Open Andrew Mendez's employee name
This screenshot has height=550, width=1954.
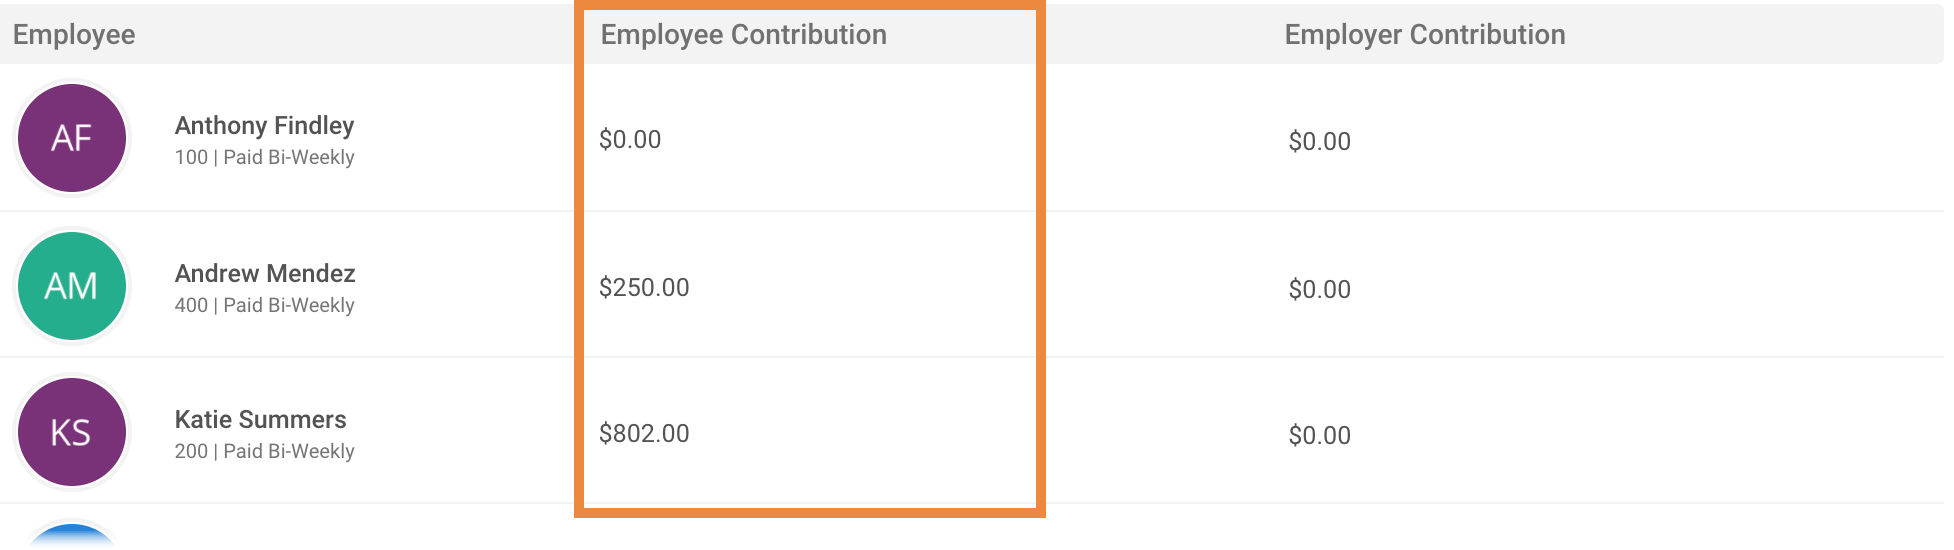pos(265,273)
